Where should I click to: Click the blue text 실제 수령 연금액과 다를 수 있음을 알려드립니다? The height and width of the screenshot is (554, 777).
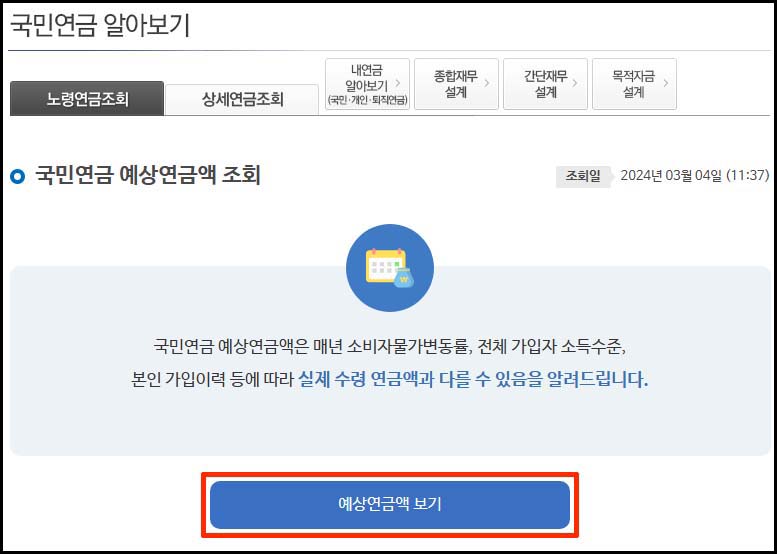473,380
